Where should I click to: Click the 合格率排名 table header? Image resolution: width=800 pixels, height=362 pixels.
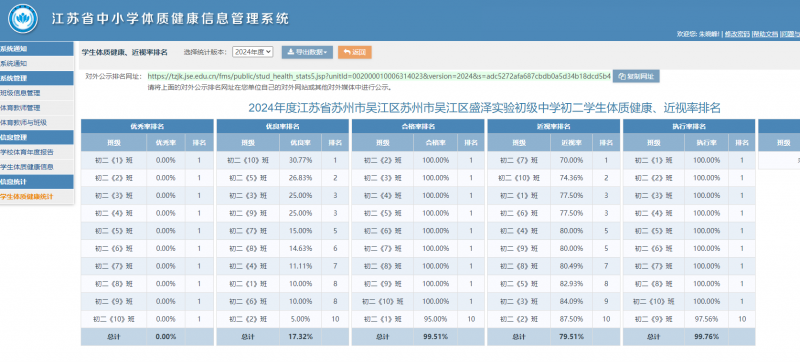(418, 126)
